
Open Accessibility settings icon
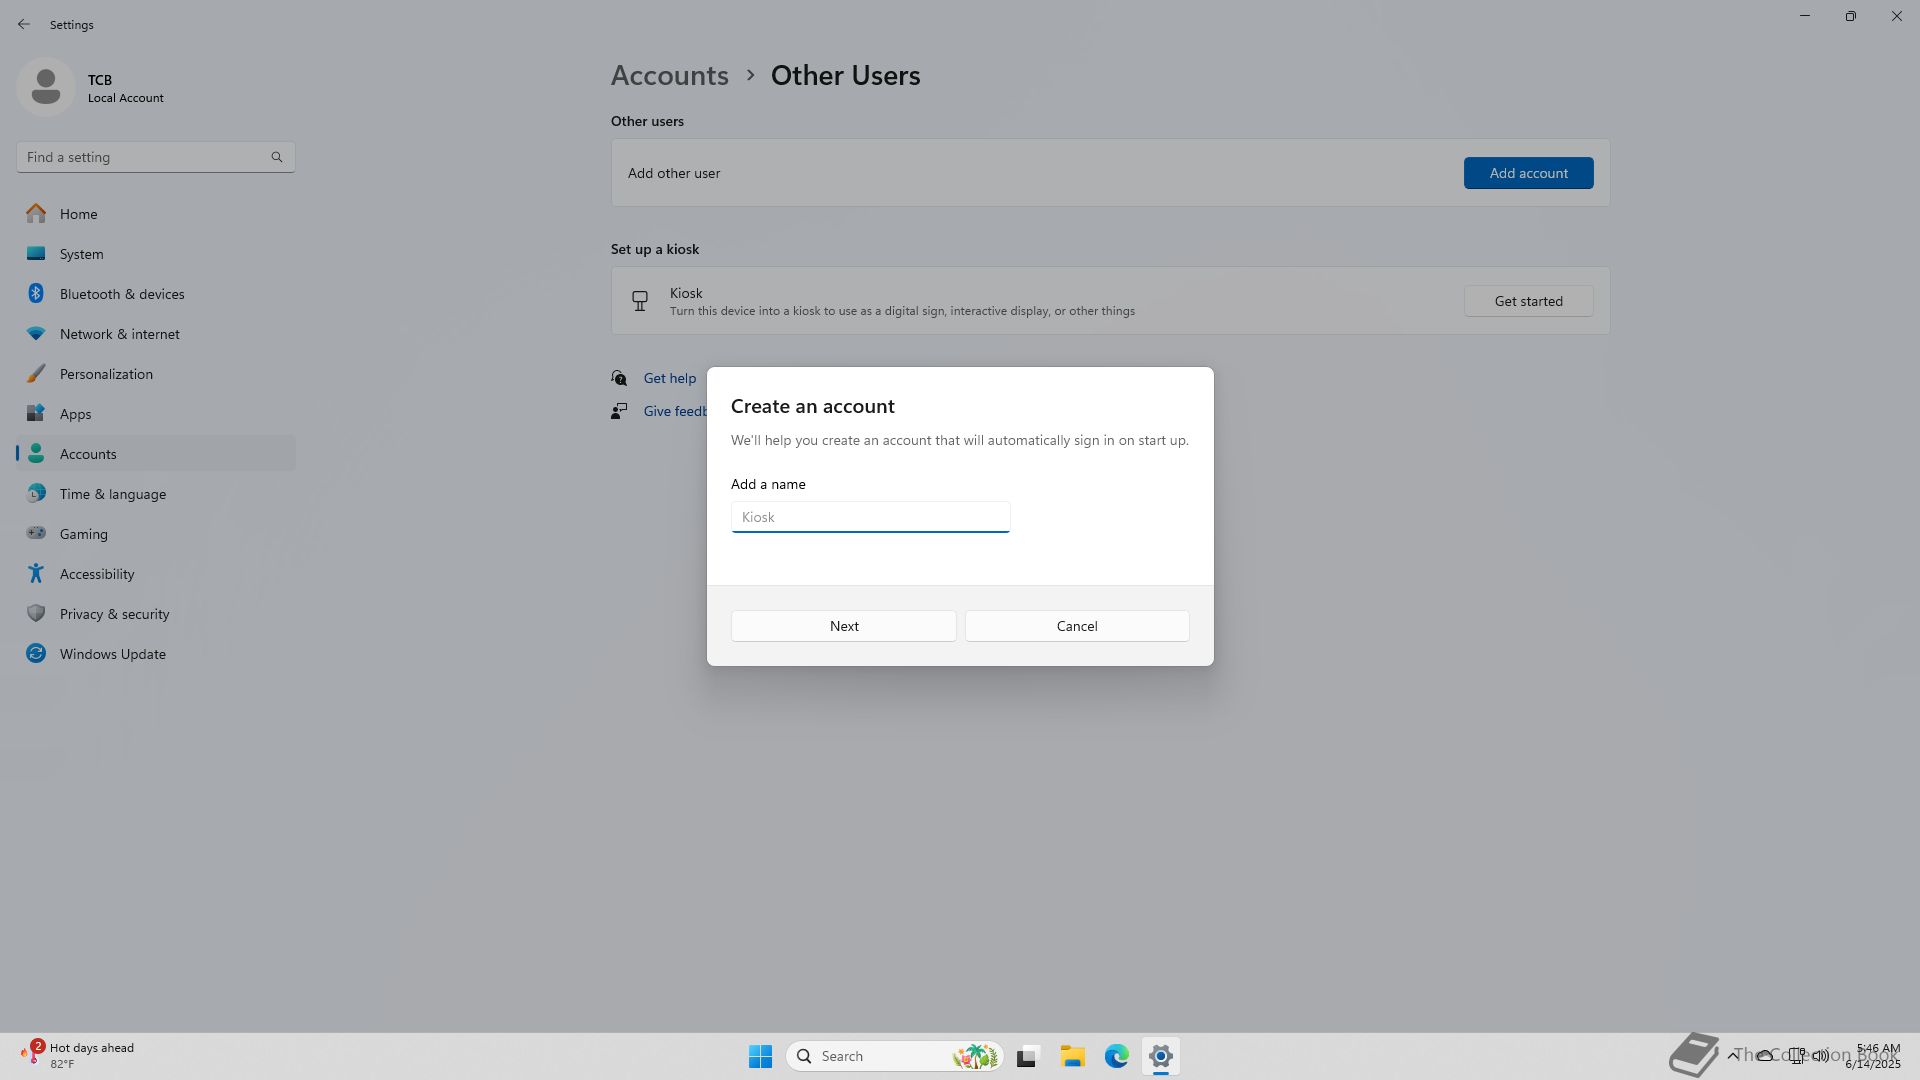tap(36, 574)
